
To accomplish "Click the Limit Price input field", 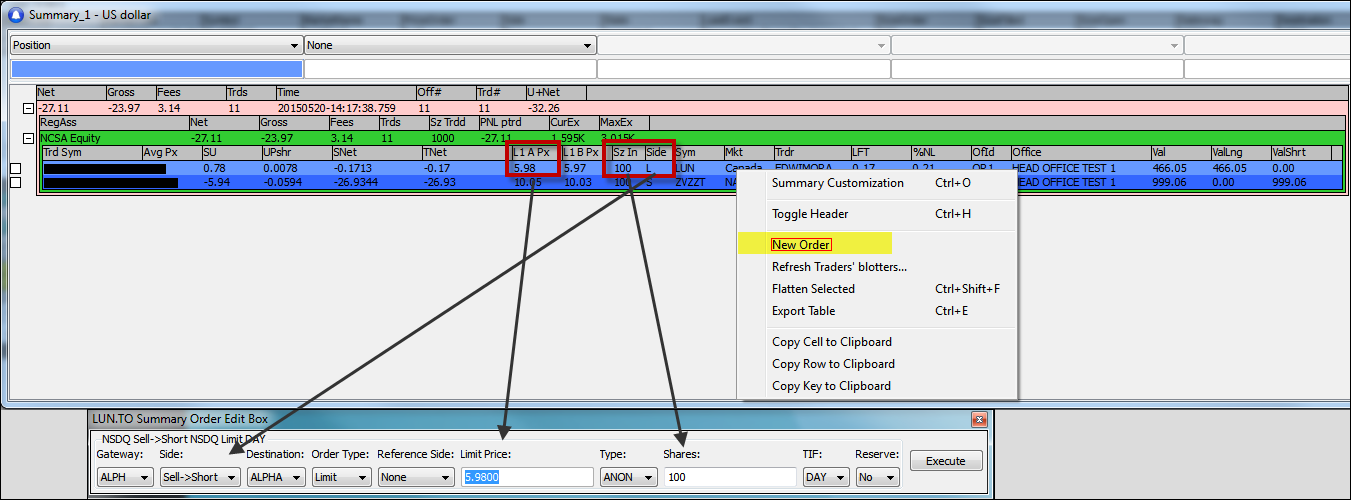I will pos(526,477).
